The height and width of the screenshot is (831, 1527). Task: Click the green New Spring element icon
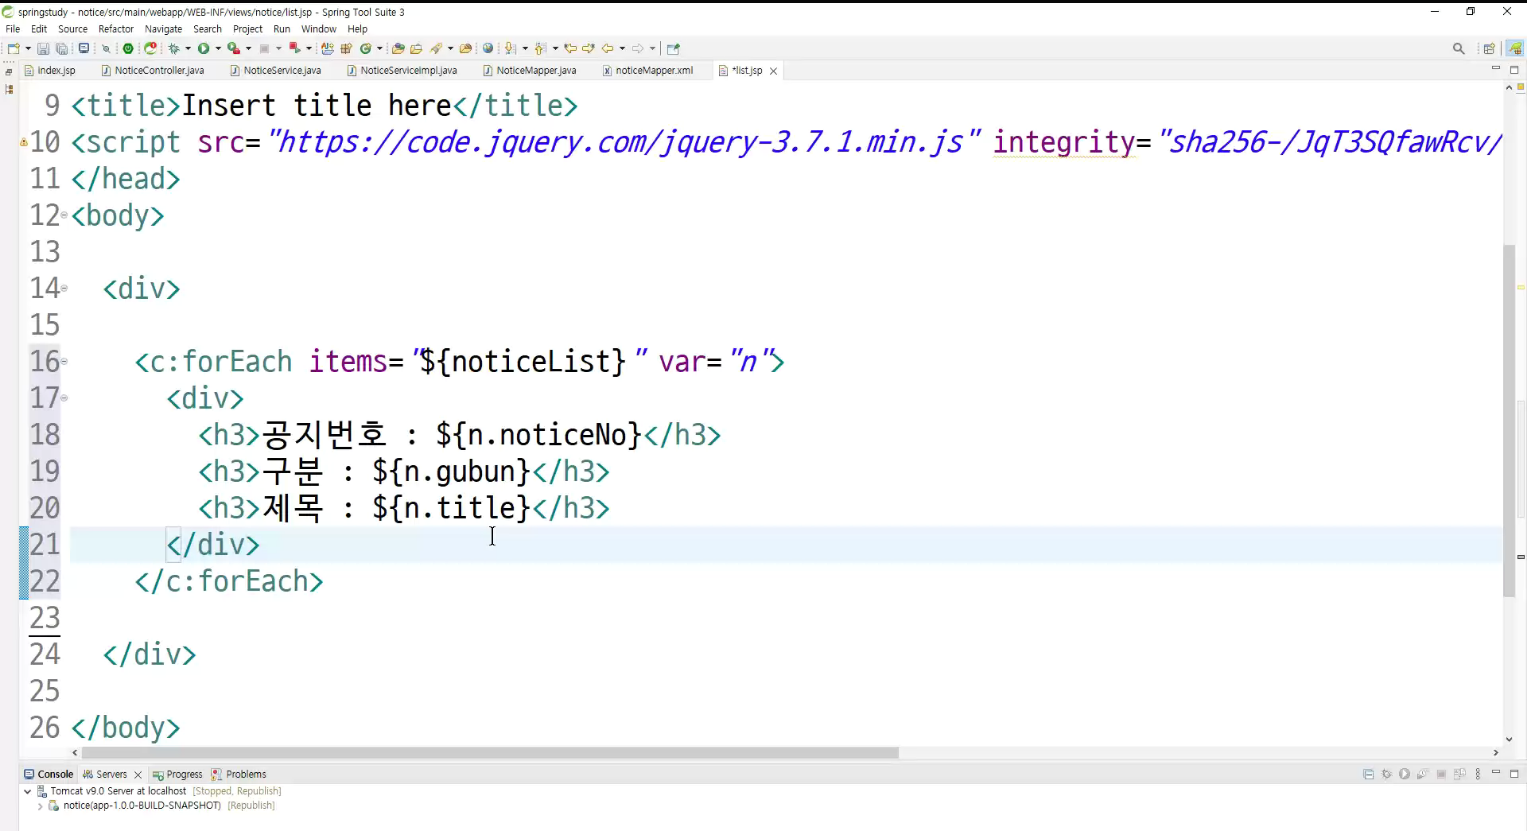click(366, 48)
